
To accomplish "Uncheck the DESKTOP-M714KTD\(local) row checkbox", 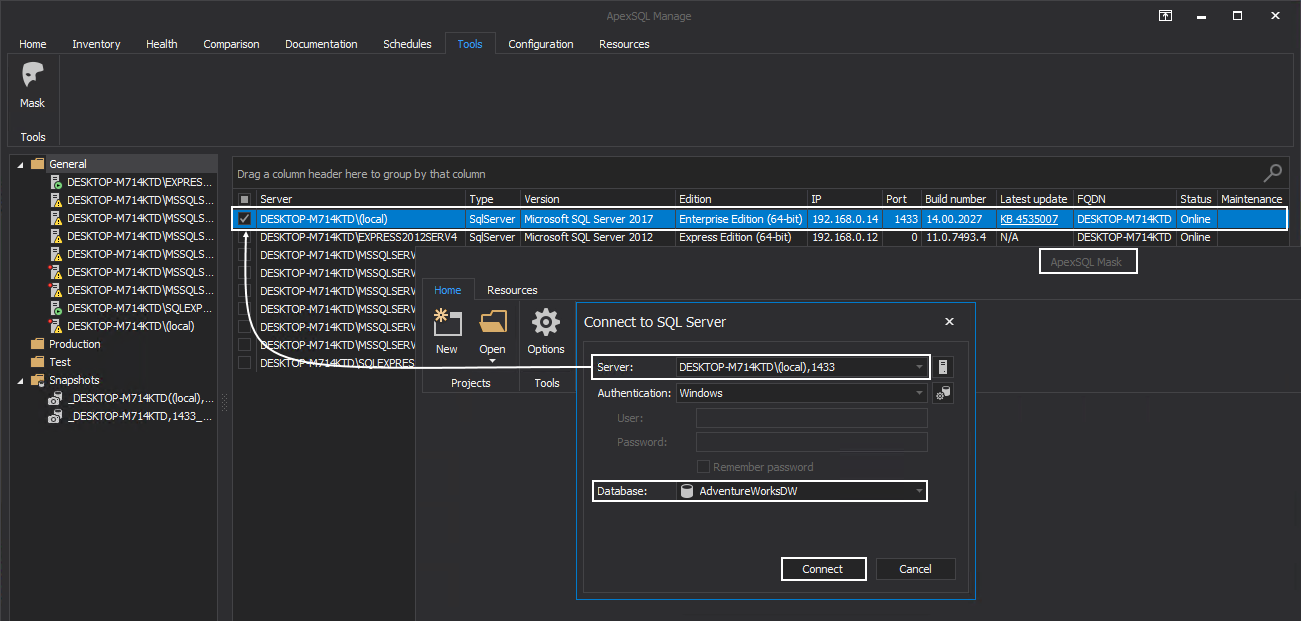I will [245, 219].
